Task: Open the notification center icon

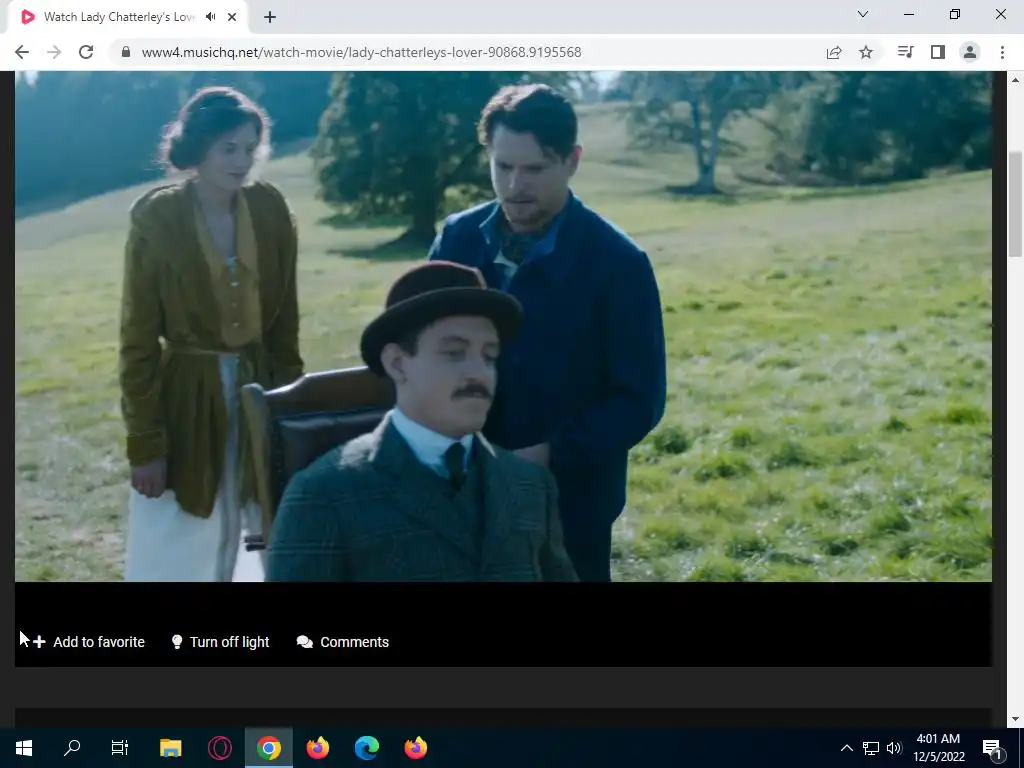Action: click(993, 748)
